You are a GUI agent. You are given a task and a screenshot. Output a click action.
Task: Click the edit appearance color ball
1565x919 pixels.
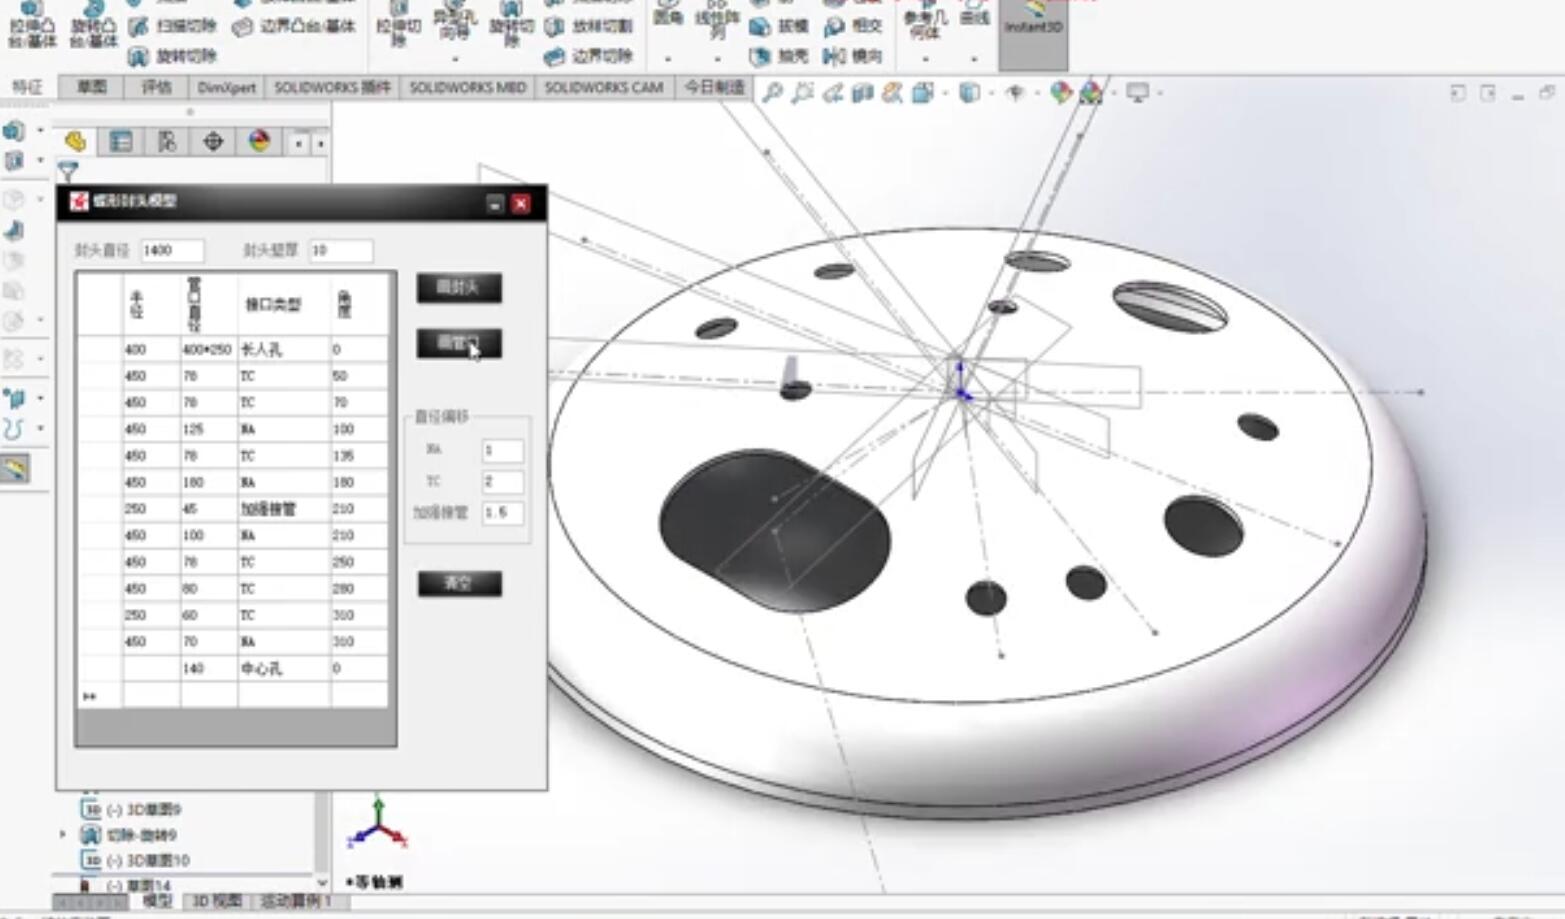(x=1060, y=93)
